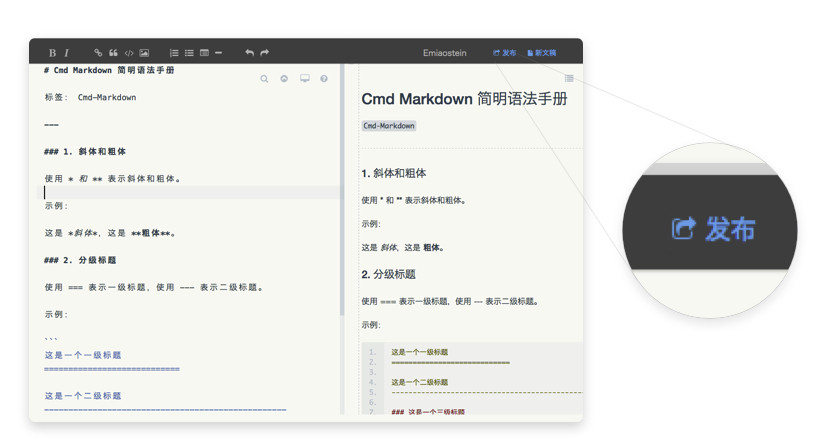Screen dimensions: 813x441
Task: Click preview heading '1. 斜体和粗体'
Action: point(394,174)
